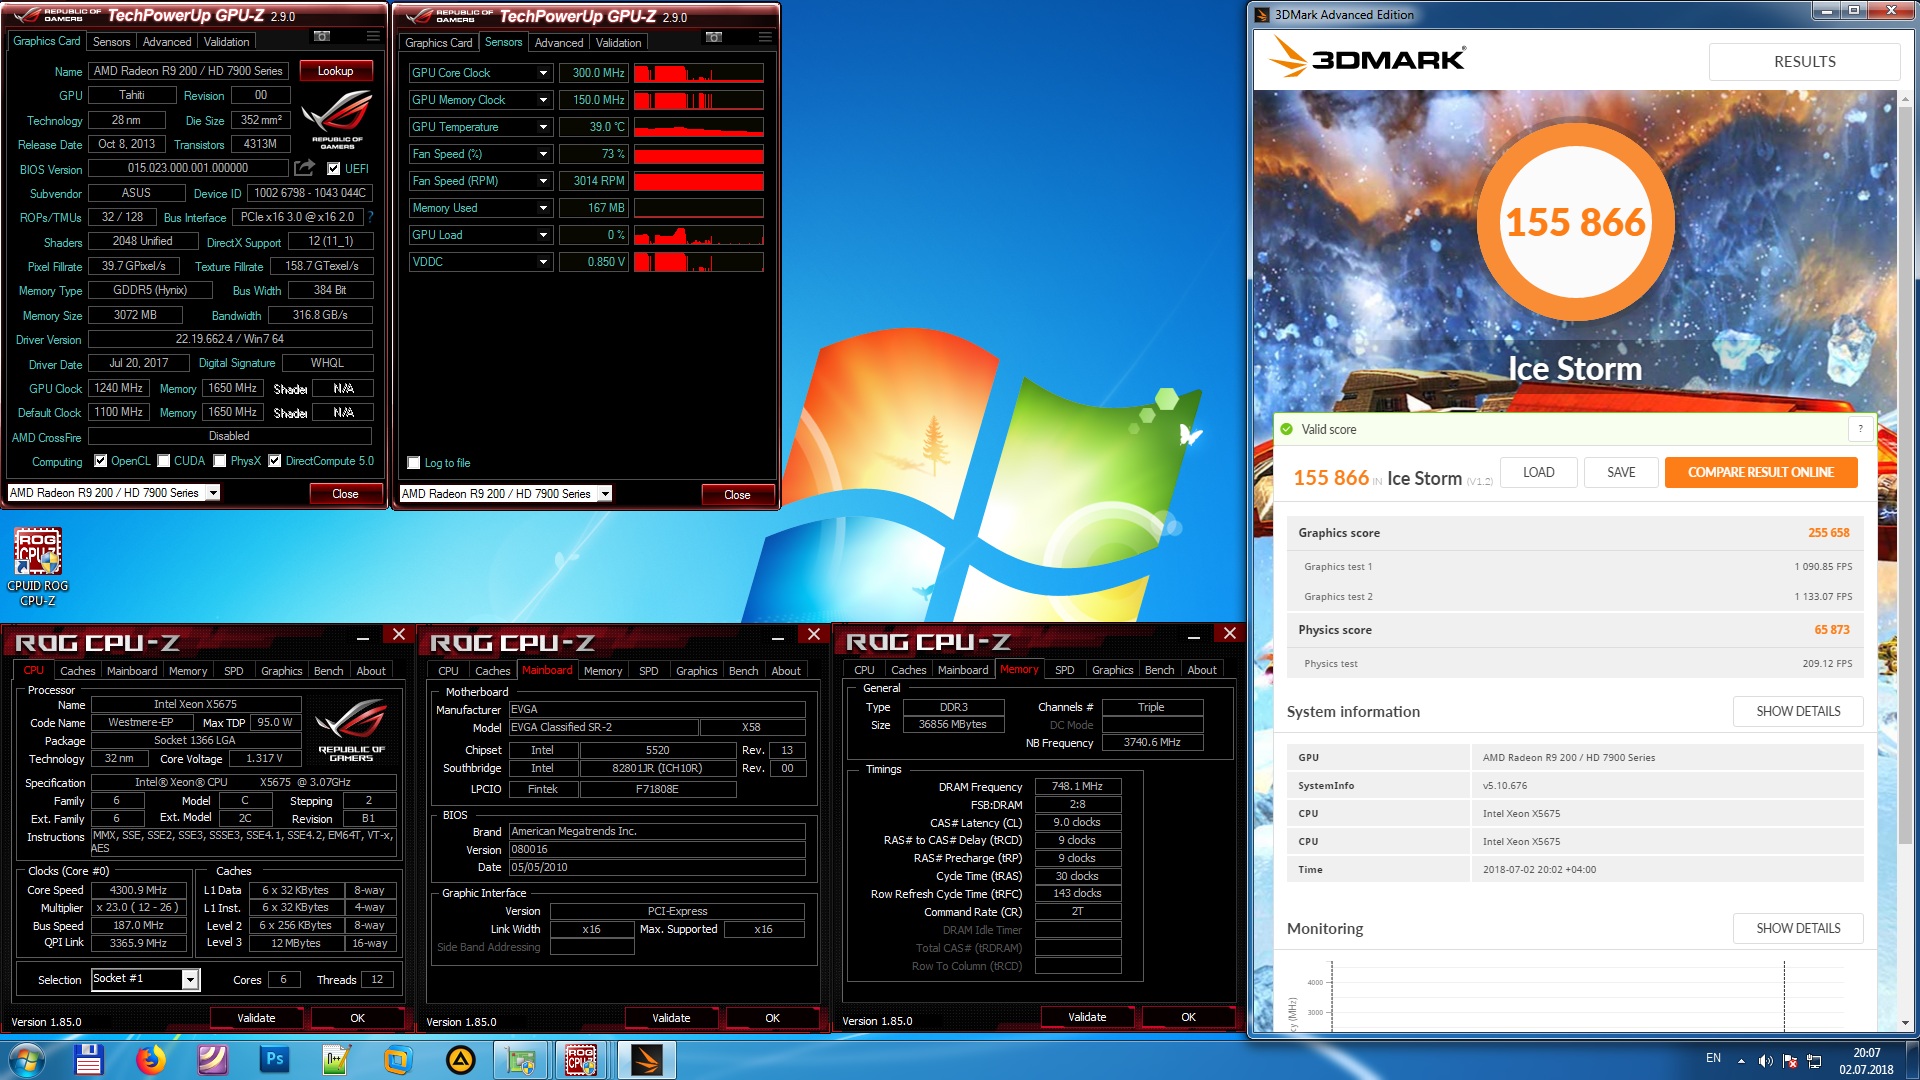
Task: Click the volume speaker icon in system tray
Action: [x=1766, y=1061]
